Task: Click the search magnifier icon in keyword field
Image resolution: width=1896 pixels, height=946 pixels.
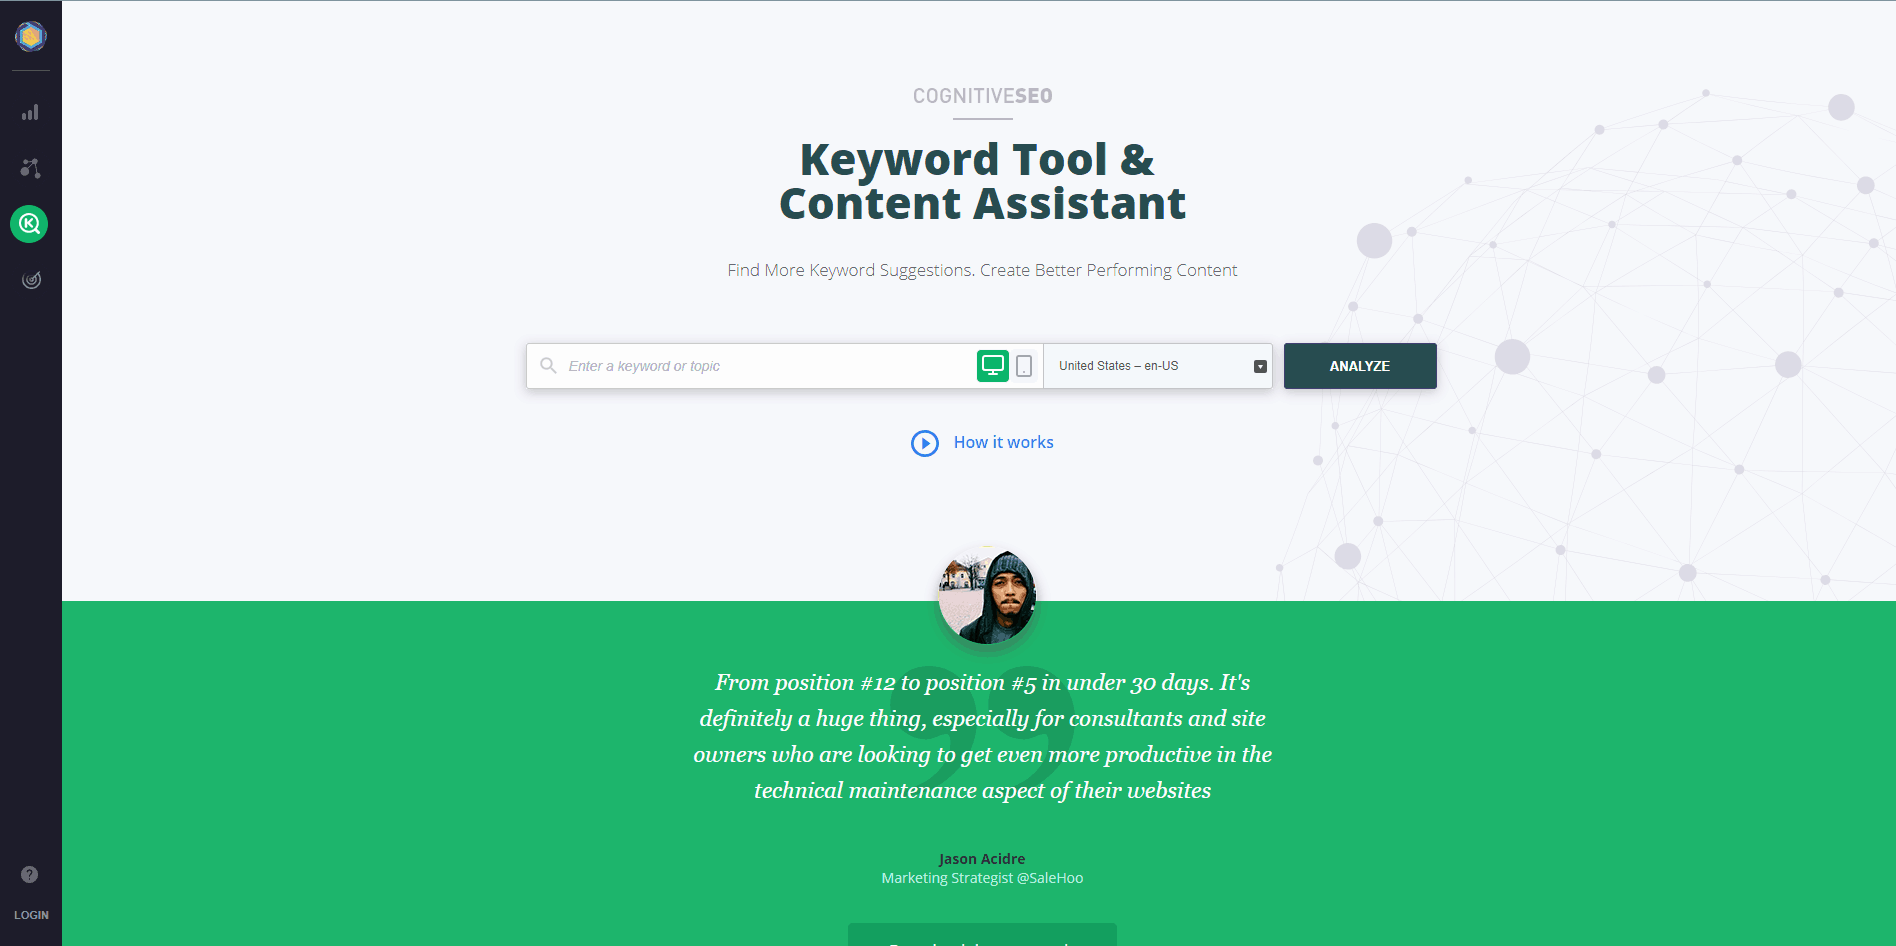Action: (548, 366)
